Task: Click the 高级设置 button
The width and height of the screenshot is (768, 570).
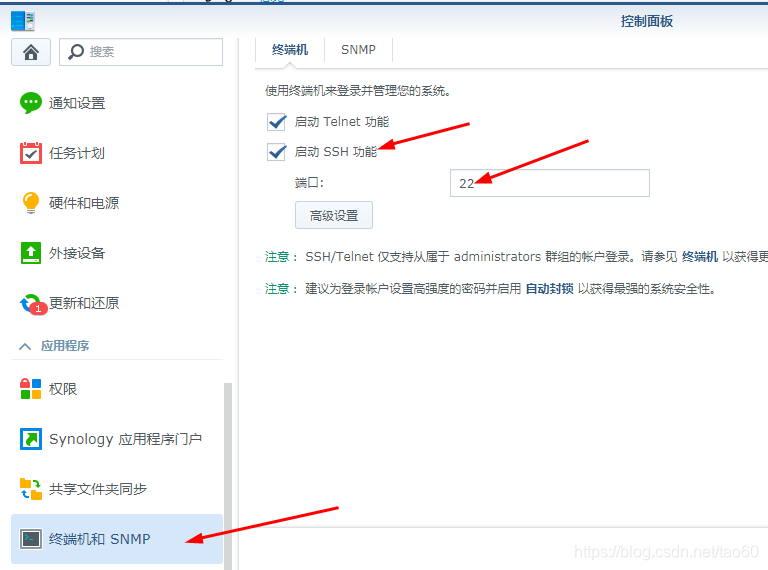Action: pos(334,215)
